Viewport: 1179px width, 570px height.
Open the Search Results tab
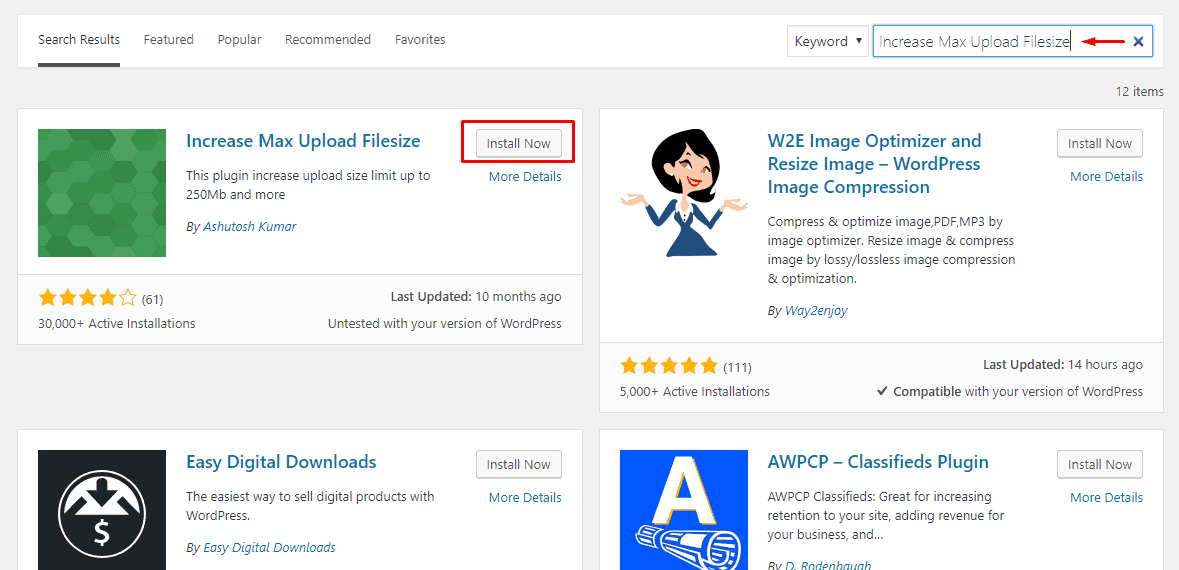point(79,40)
